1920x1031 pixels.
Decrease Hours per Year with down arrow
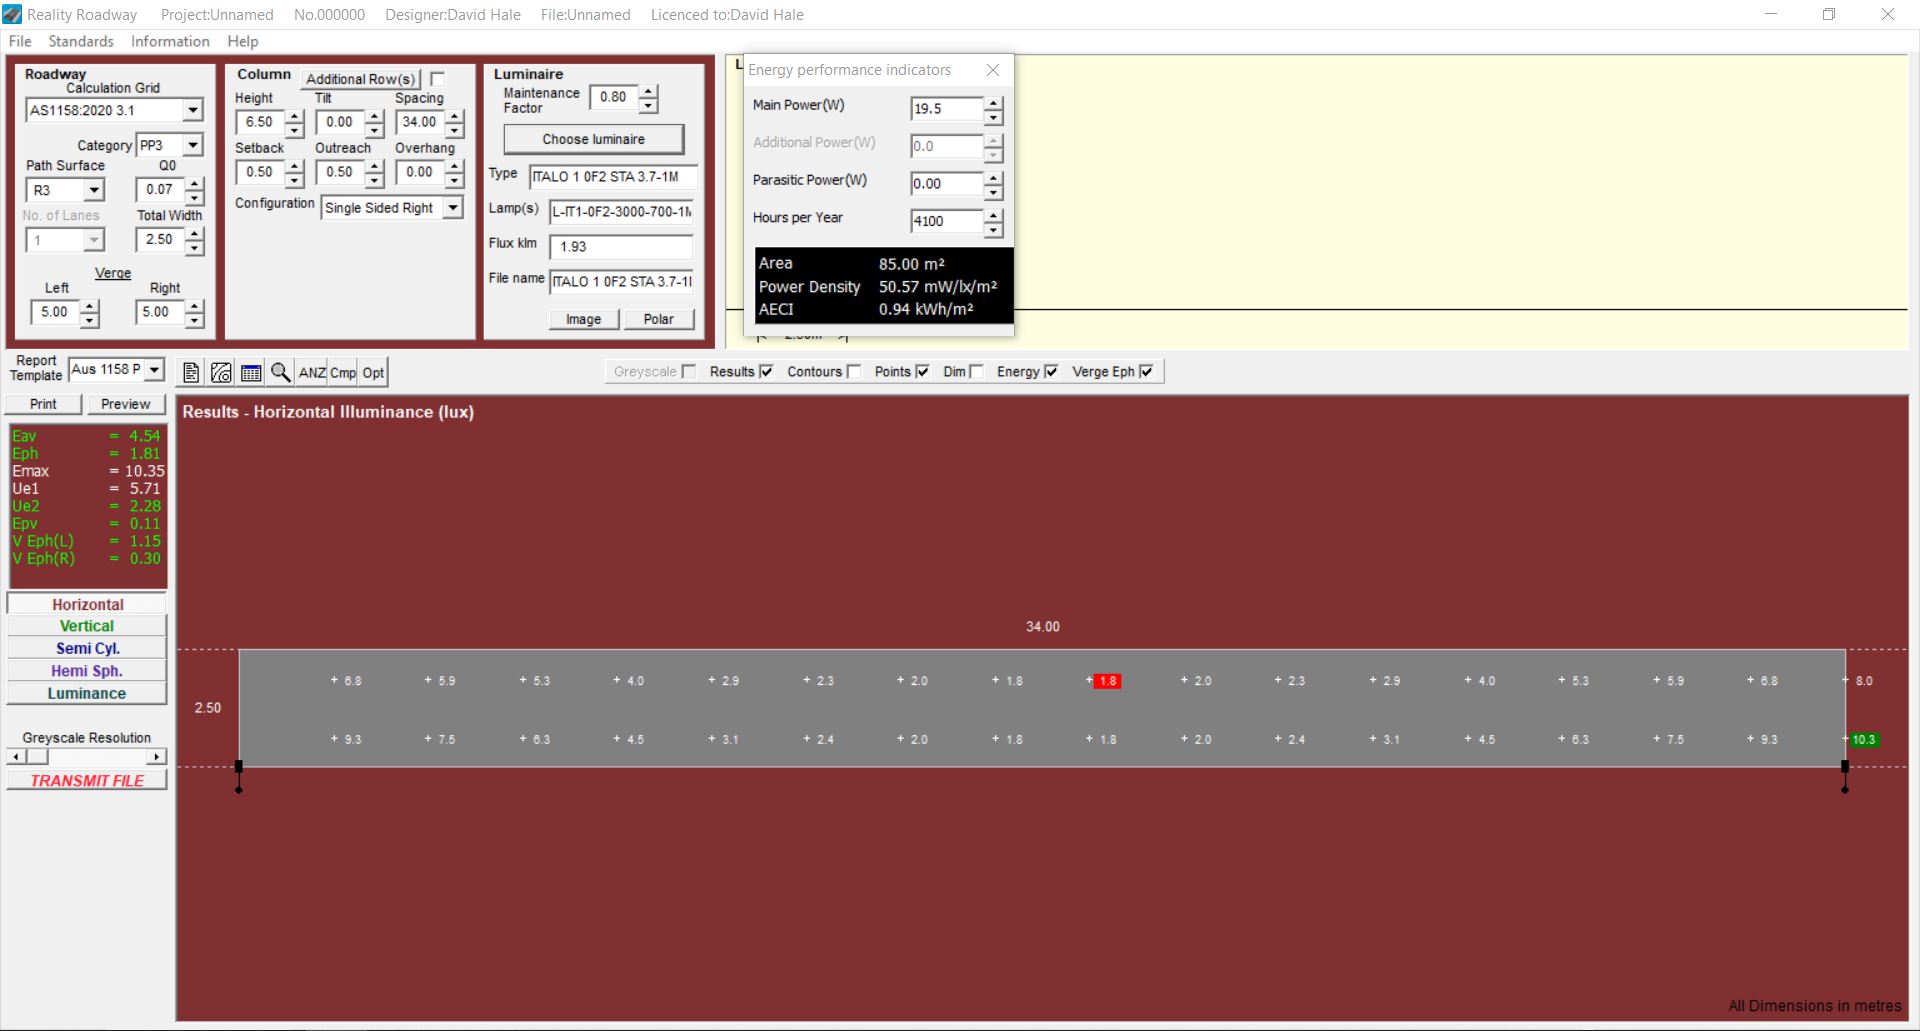993,229
